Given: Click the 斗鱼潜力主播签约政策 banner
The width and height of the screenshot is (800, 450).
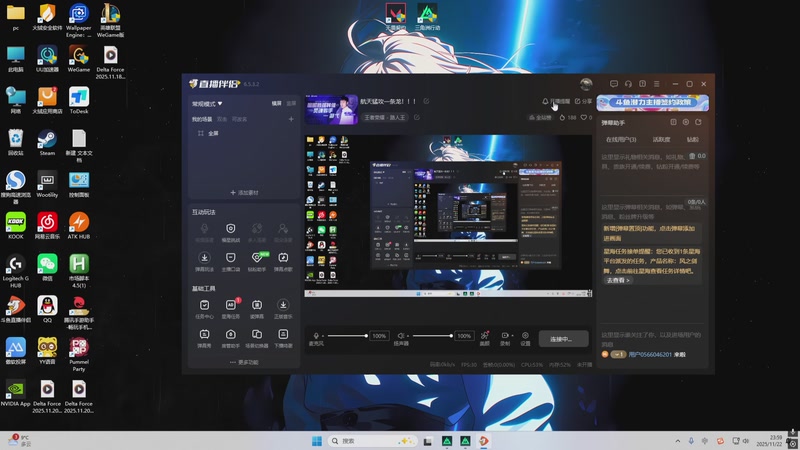Looking at the screenshot, I should point(653,103).
